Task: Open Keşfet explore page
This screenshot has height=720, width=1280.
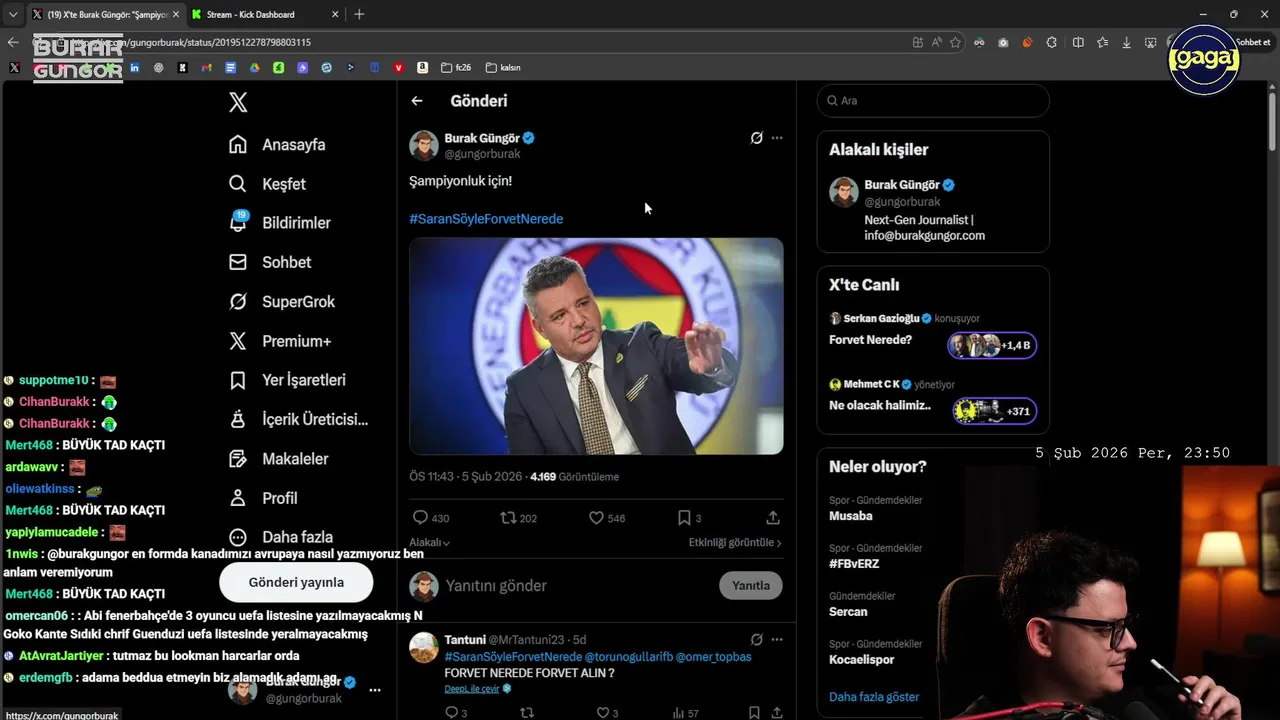Action: tap(267, 184)
